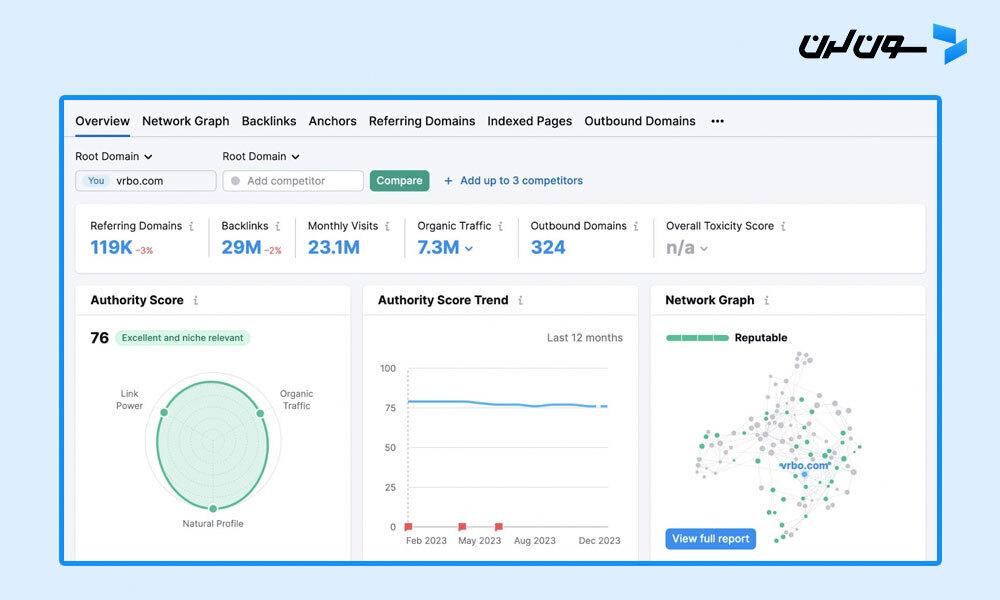This screenshot has height=600, width=1000.
Task: Click the 119K referring domains value
Action: pos(111,247)
